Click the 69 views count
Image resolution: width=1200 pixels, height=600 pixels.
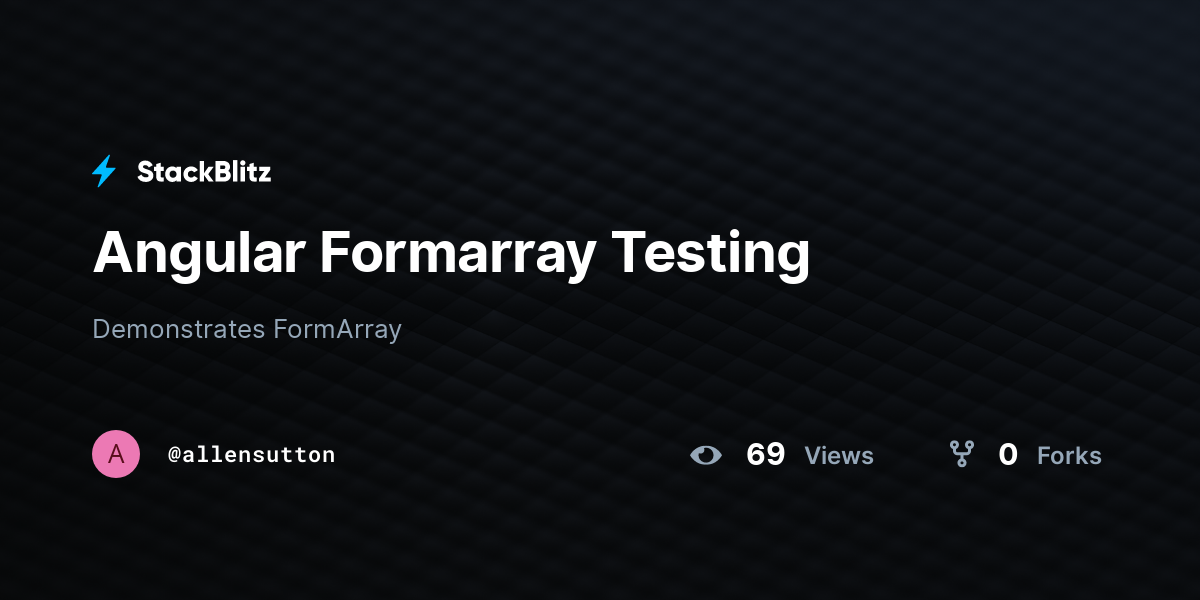[x=766, y=455]
